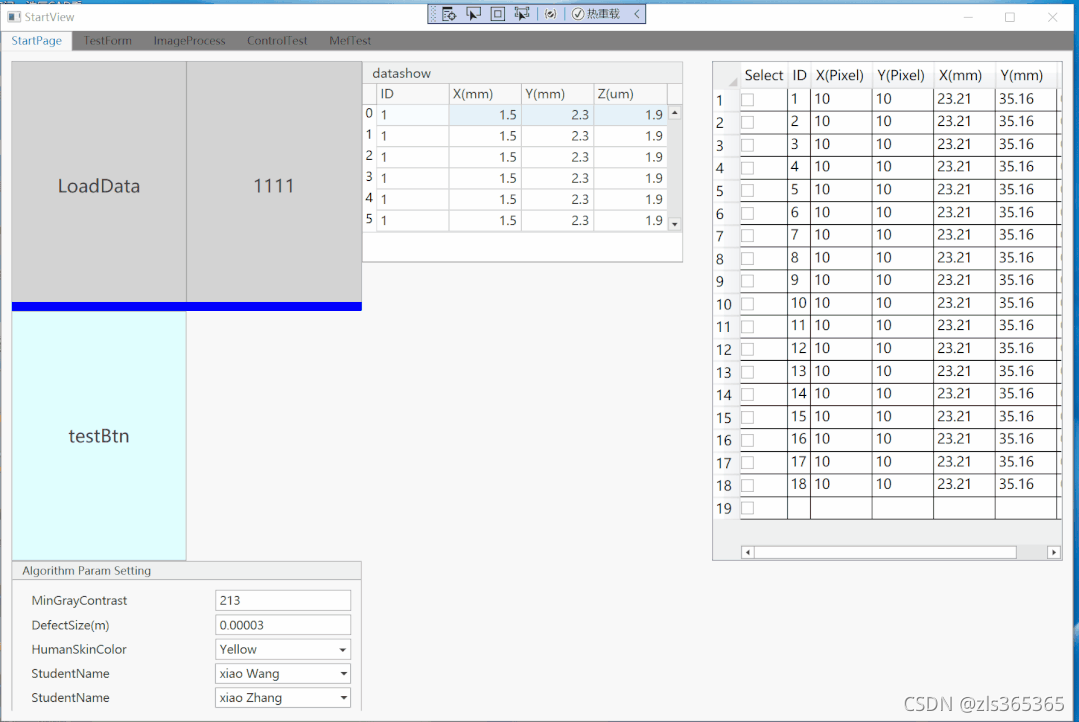Check the Select box in row 8
1079x722 pixels.
pos(748,259)
